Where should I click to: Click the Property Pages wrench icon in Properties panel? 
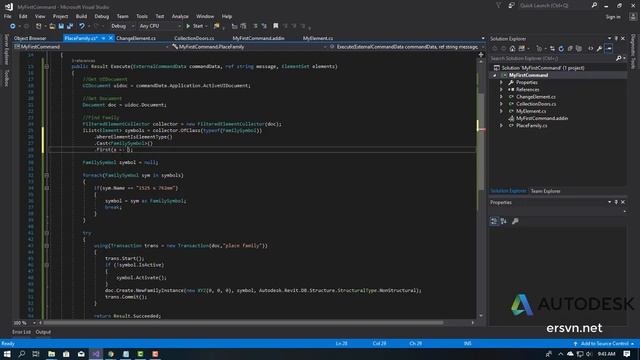click(515, 221)
